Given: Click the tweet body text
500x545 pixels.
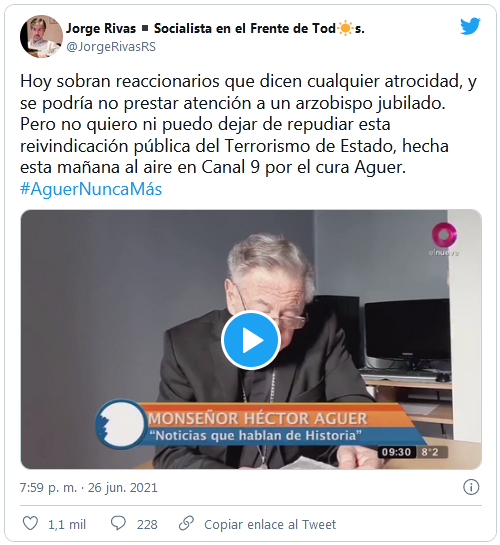Looking at the screenshot, I should 248,124.
